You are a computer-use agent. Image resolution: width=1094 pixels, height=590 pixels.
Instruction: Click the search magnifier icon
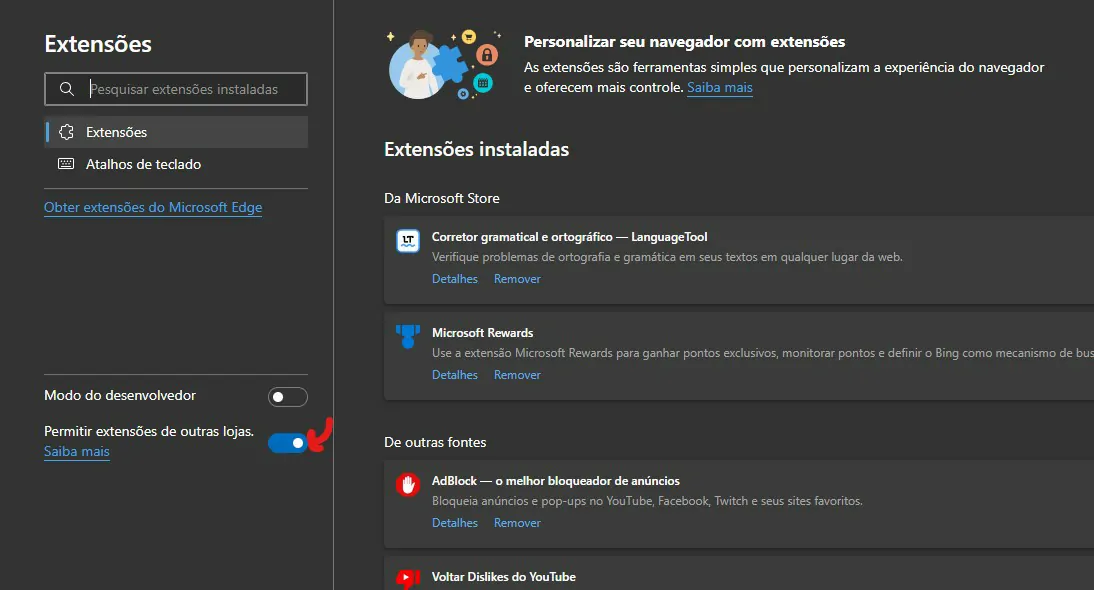(66, 89)
